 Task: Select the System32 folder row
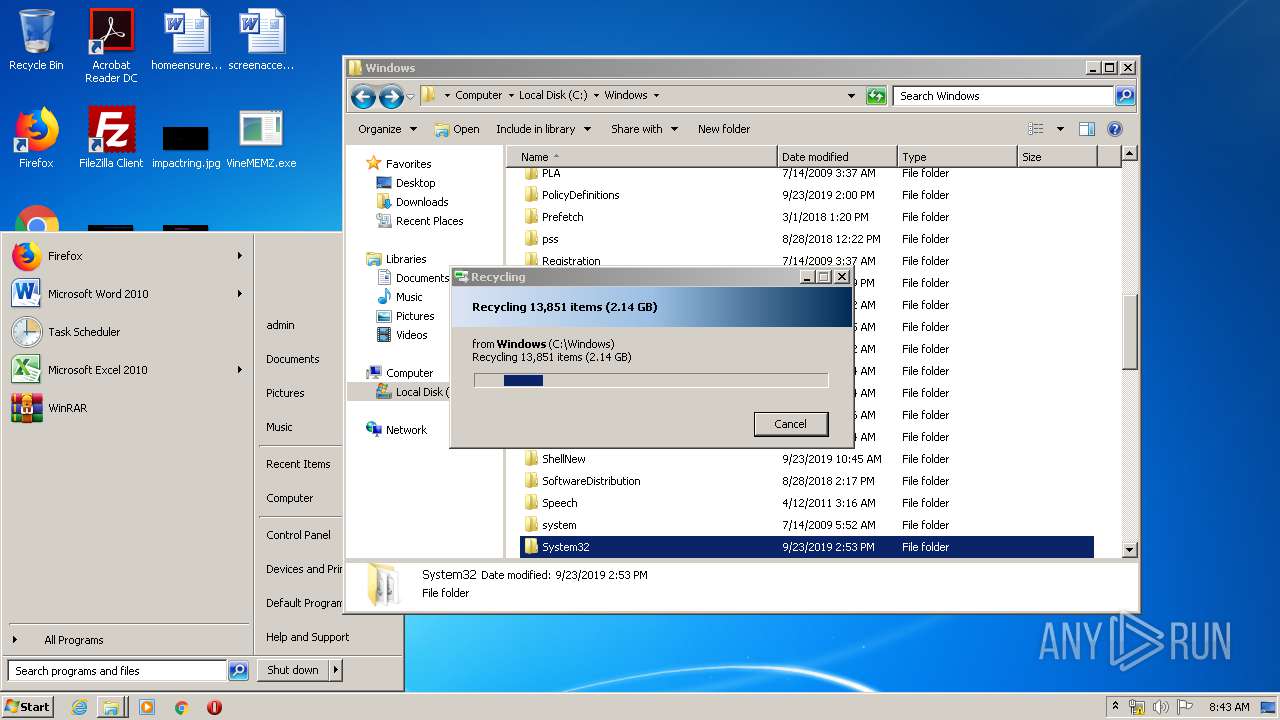806,547
